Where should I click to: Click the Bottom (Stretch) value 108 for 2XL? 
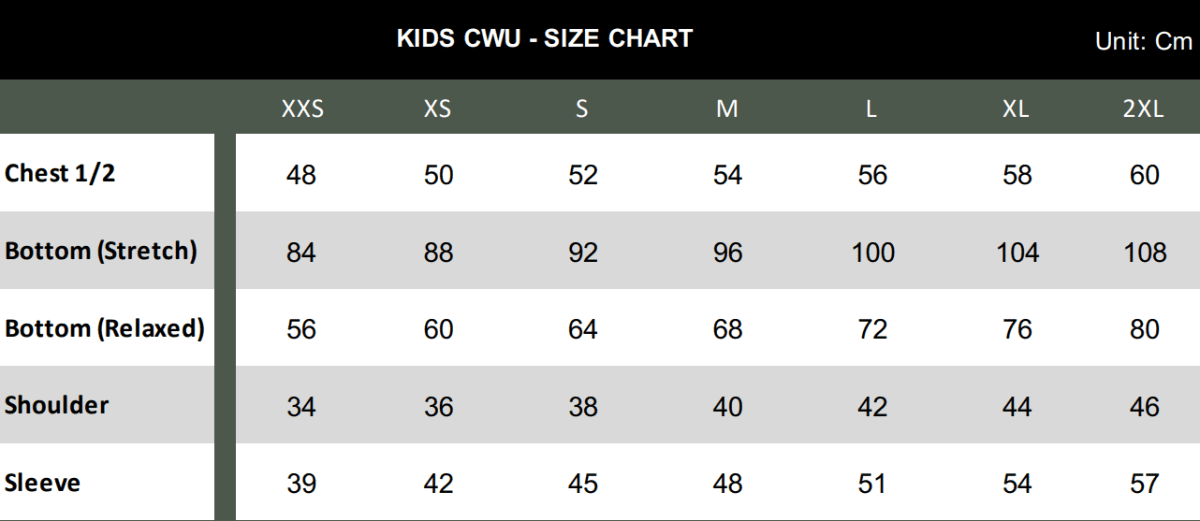pos(1145,252)
